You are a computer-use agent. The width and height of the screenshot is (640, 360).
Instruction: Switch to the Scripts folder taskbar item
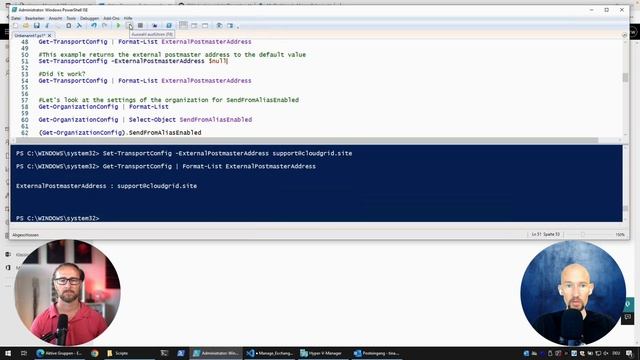(130, 353)
